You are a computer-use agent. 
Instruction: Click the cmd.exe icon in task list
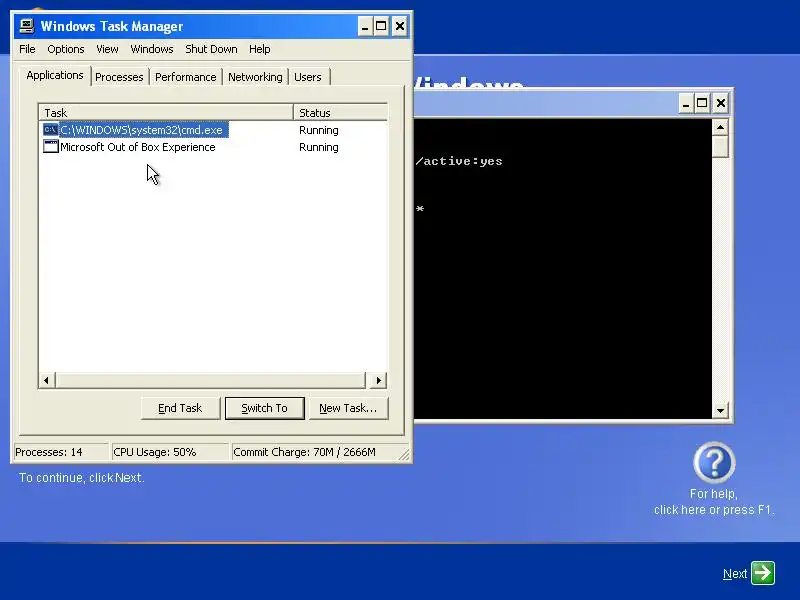click(x=51, y=130)
